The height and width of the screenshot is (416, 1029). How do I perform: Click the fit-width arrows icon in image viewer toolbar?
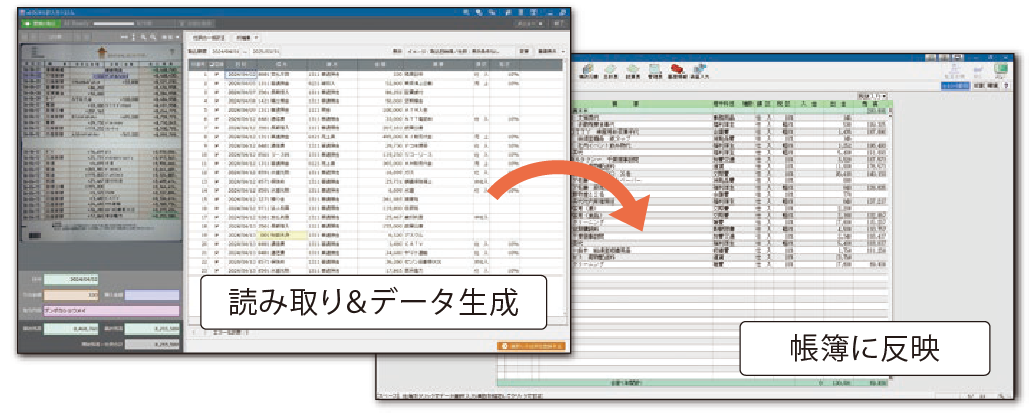coord(125,37)
